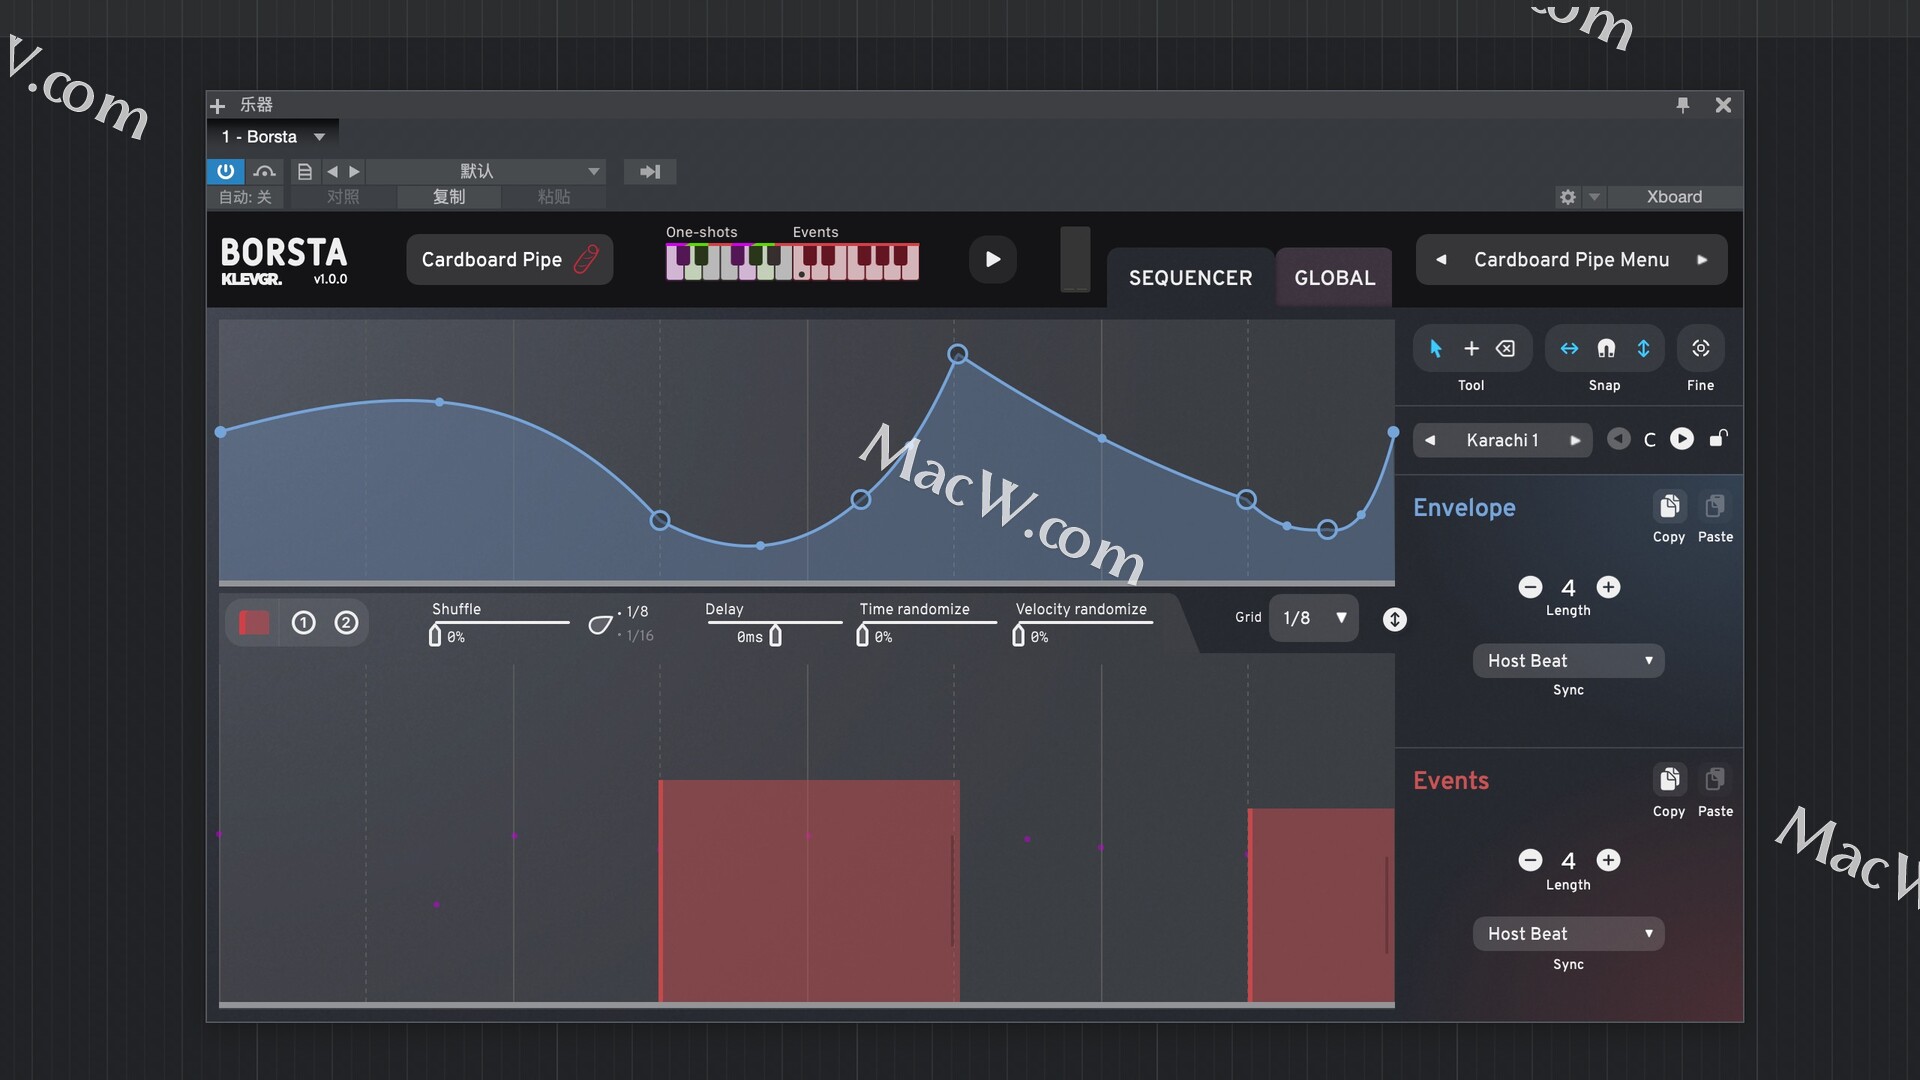This screenshot has width=1920, height=1080.
Task: Select the add point tool (plus icon)
Action: [x=1470, y=348]
